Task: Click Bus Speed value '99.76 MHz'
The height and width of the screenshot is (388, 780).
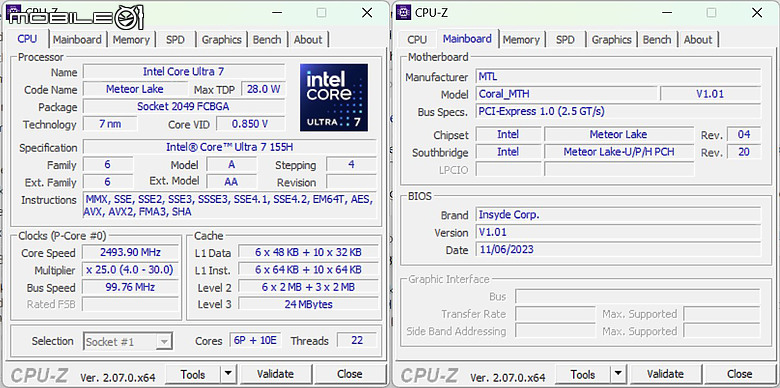Action: 130,287
